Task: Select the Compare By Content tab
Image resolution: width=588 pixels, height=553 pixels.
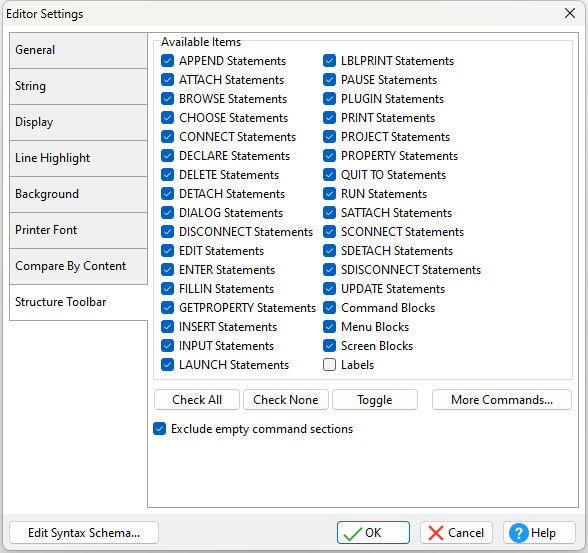Action: pos(78,266)
